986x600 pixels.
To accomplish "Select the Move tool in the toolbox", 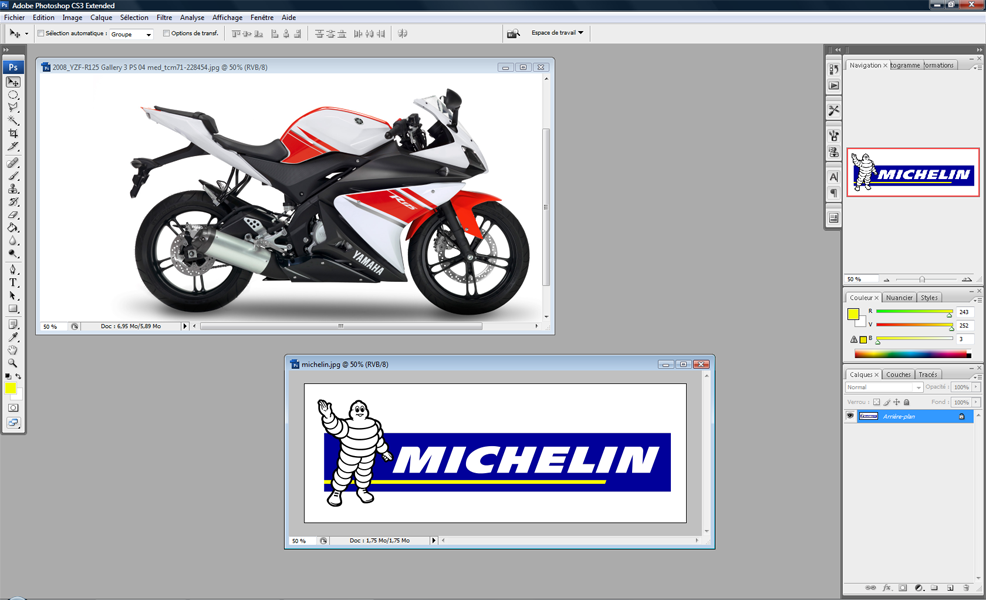I will (x=13, y=82).
